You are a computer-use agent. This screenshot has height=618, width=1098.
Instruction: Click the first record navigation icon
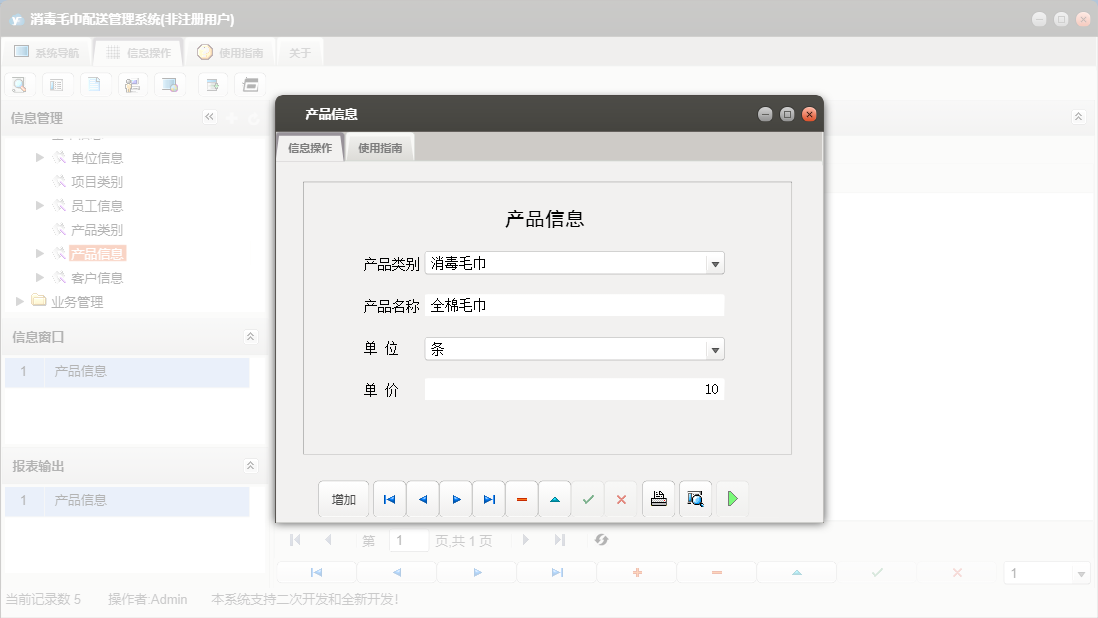[x=389, y=498]
